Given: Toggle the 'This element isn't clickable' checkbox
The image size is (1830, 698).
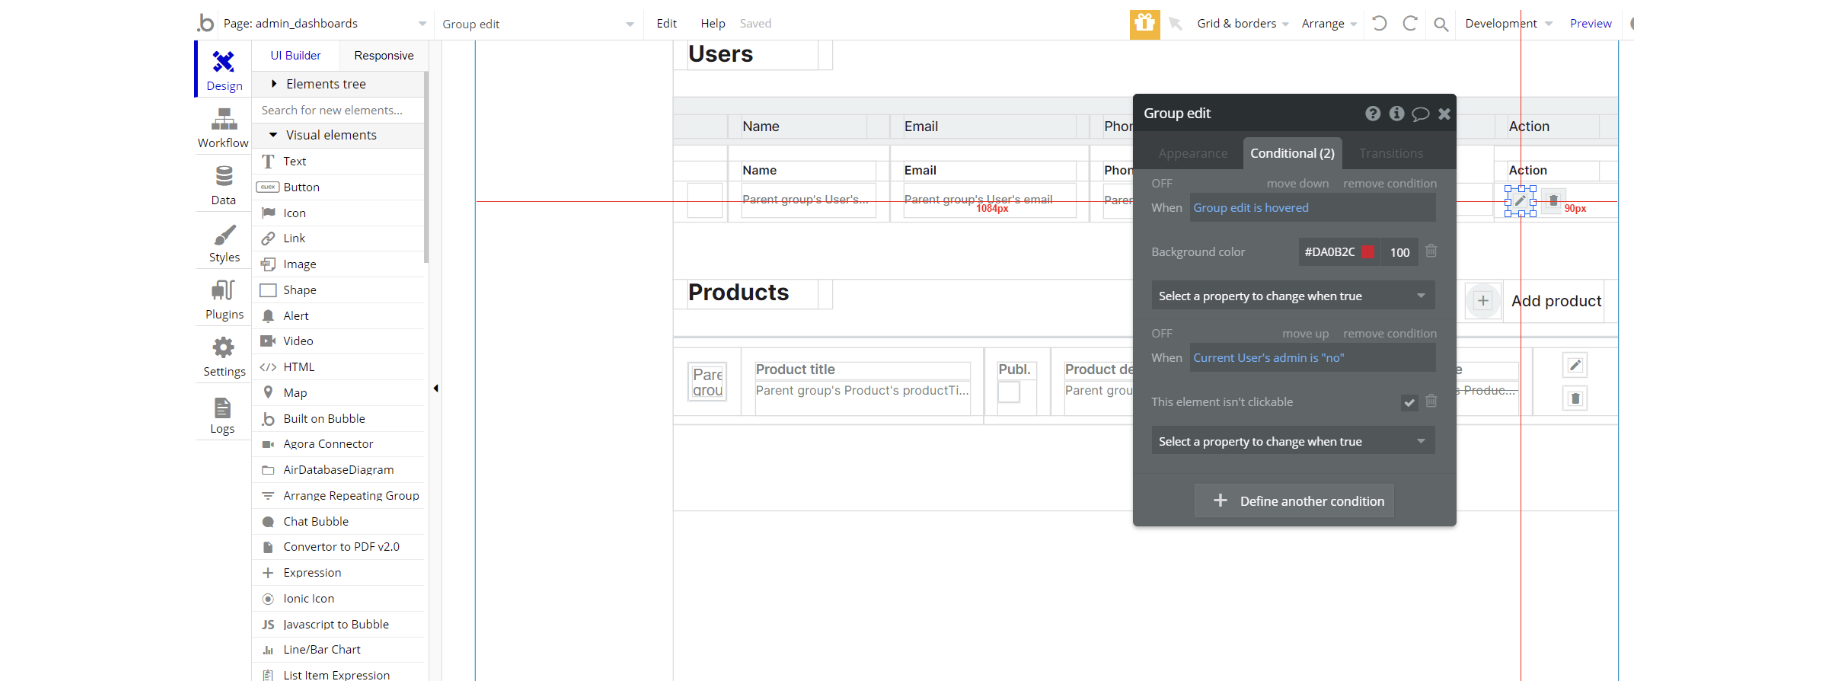Looking at the screenshot, I should point(1409,402).
